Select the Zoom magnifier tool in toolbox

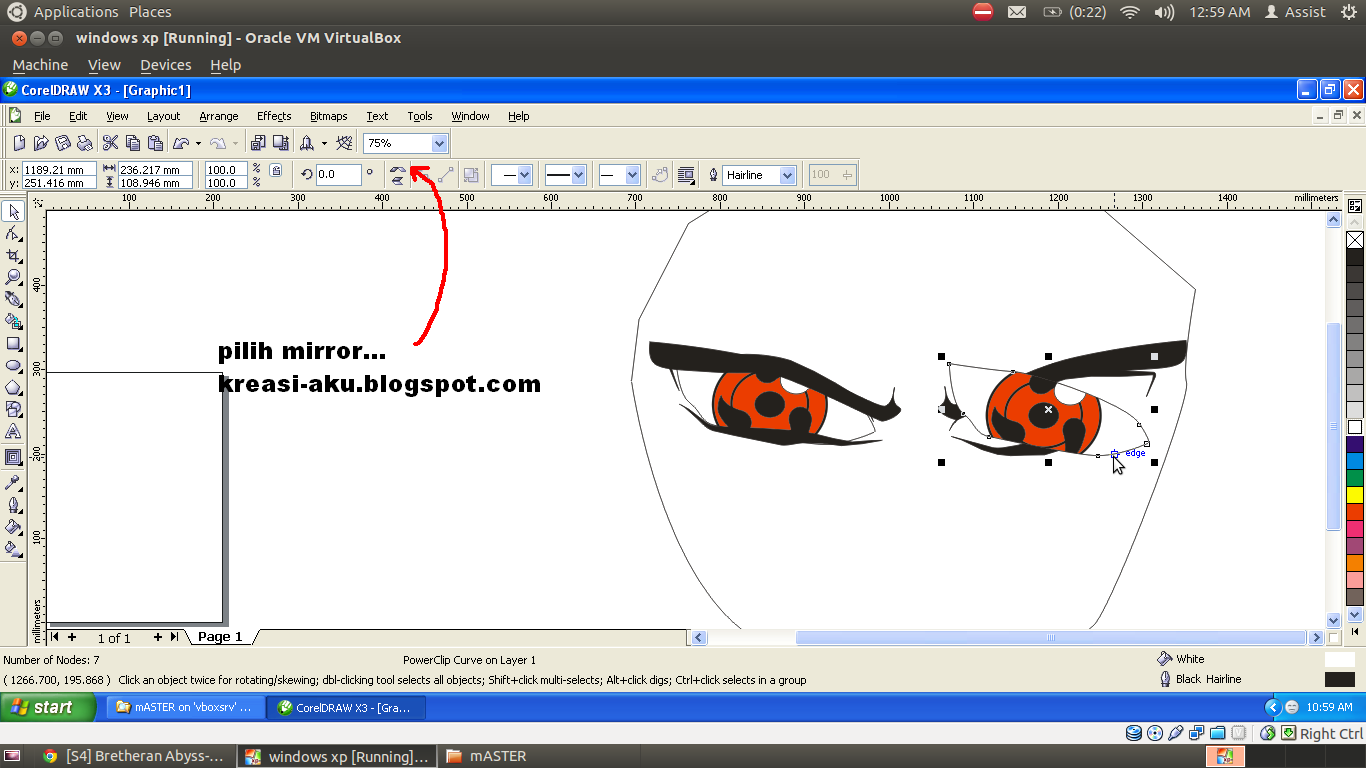point(13,277)
